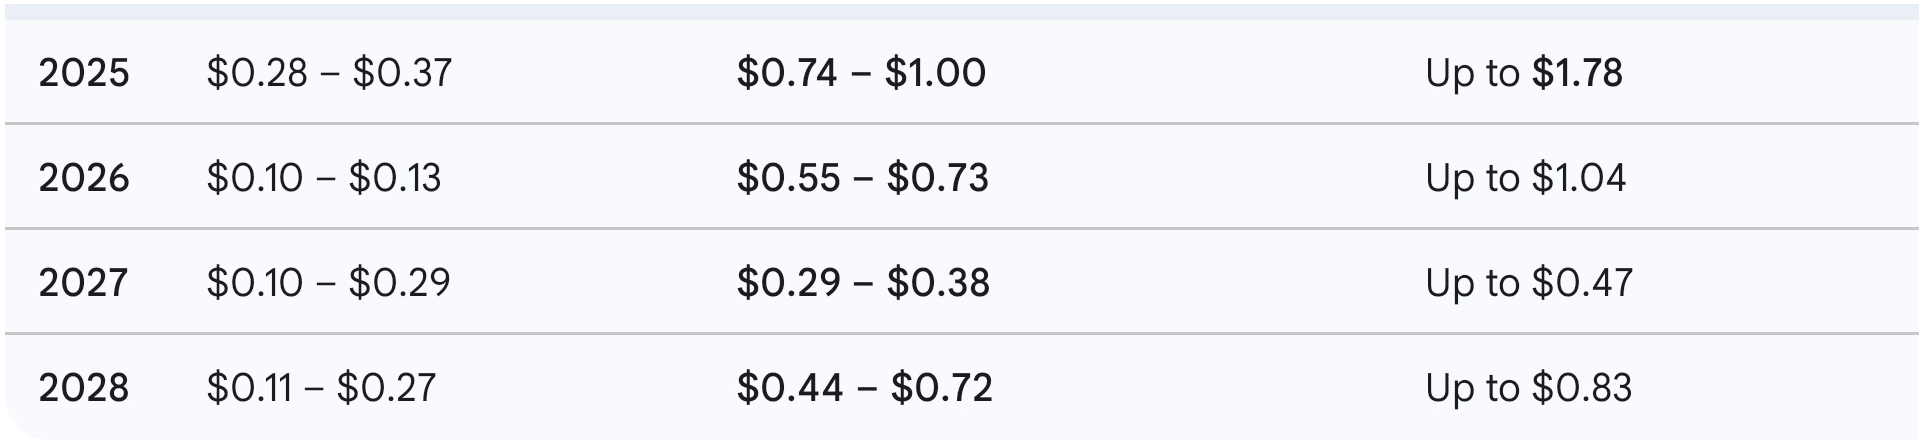Click the Up to $1.04 cell

tap(1526, 178)
